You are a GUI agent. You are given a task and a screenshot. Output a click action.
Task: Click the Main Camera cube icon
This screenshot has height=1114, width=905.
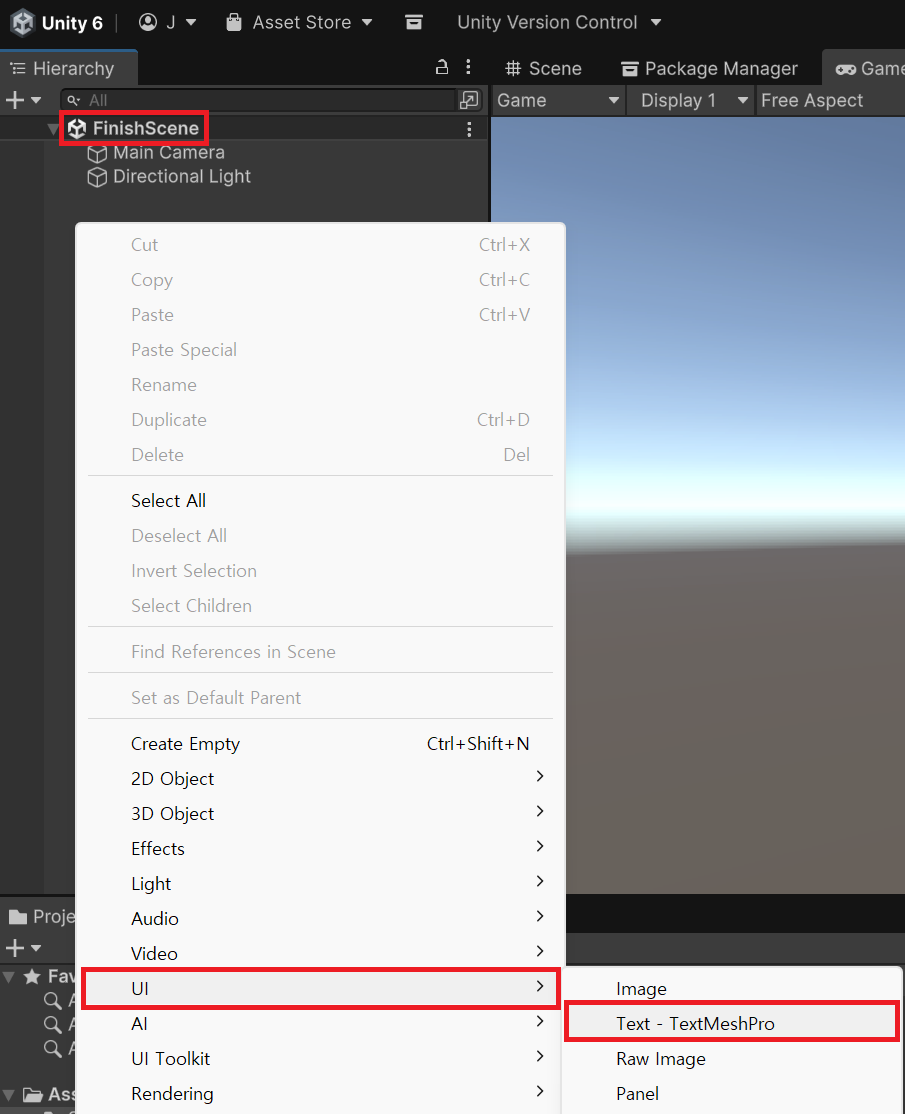97,153
